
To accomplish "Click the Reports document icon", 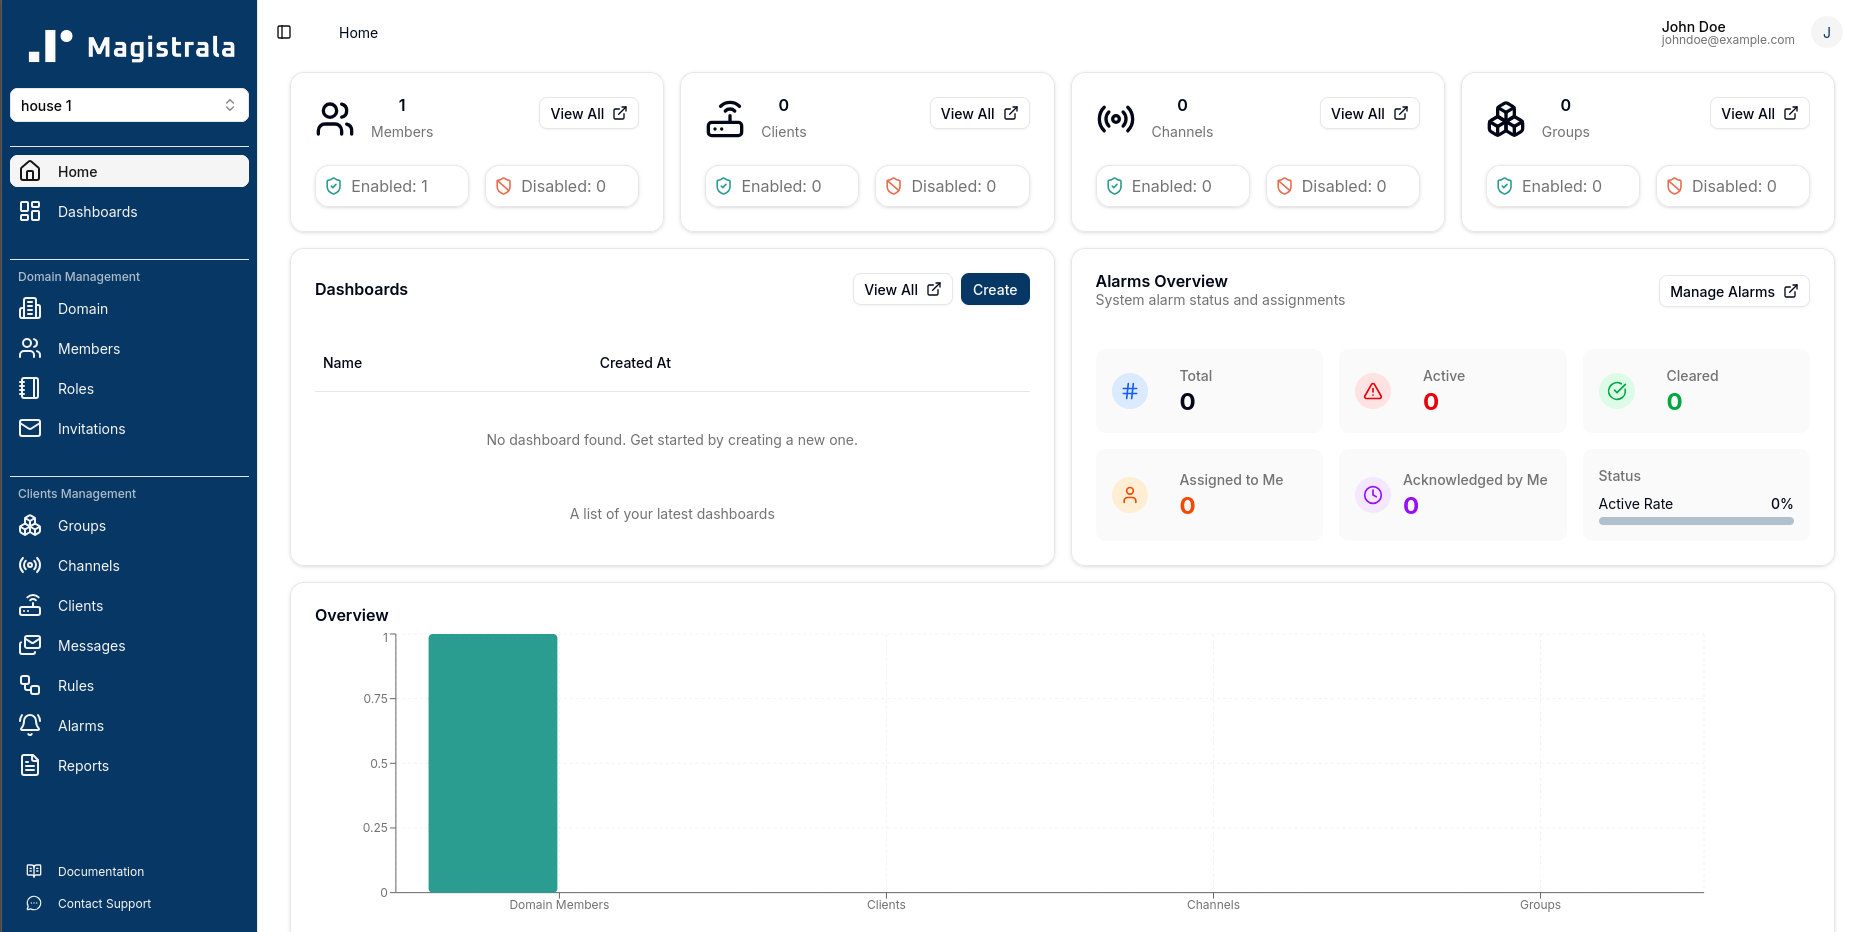I will click(30, 766).
